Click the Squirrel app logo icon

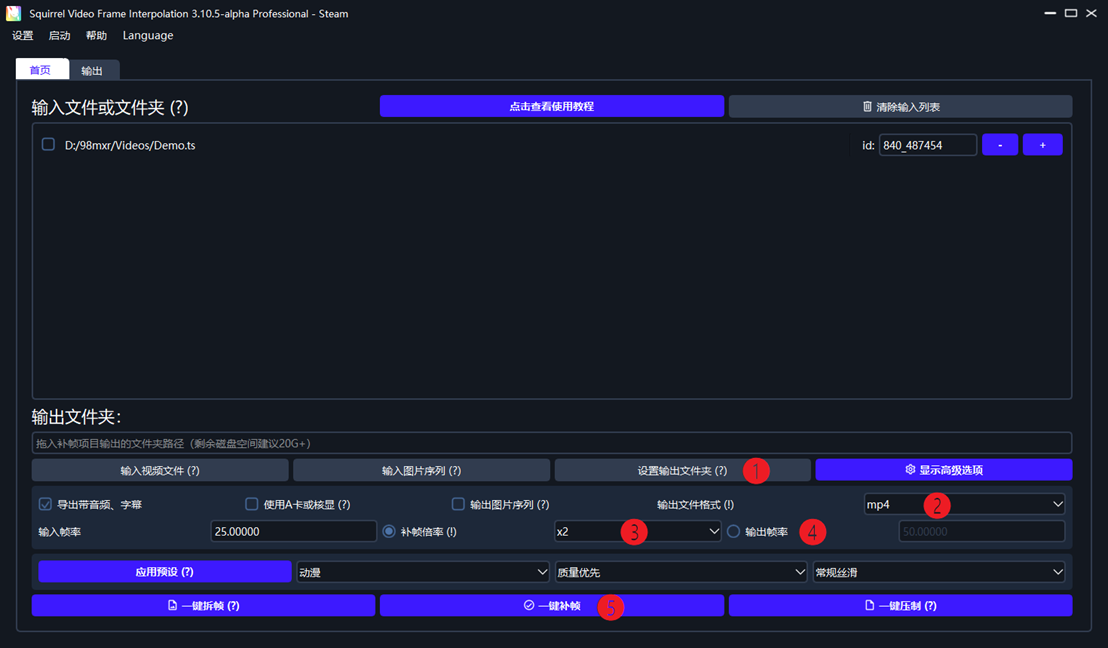13,13
